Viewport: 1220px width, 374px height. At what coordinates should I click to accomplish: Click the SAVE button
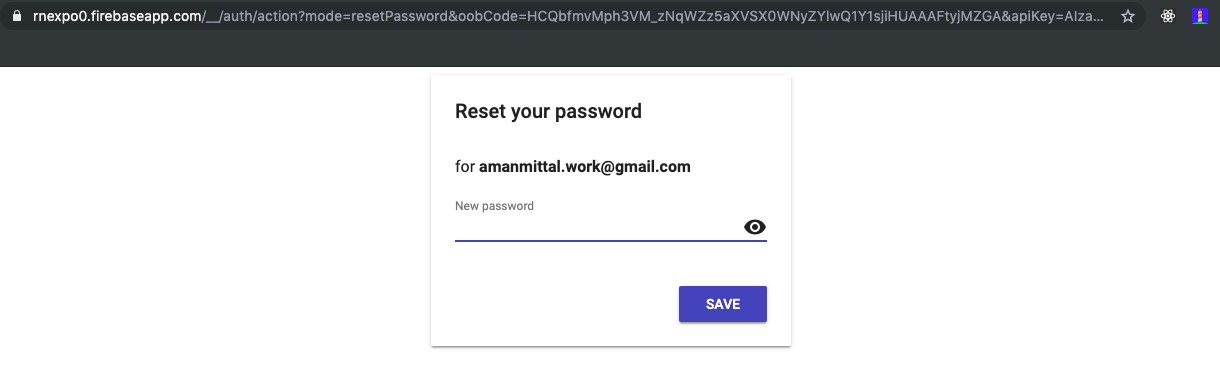pyautogui.click(x=723, y=304)
